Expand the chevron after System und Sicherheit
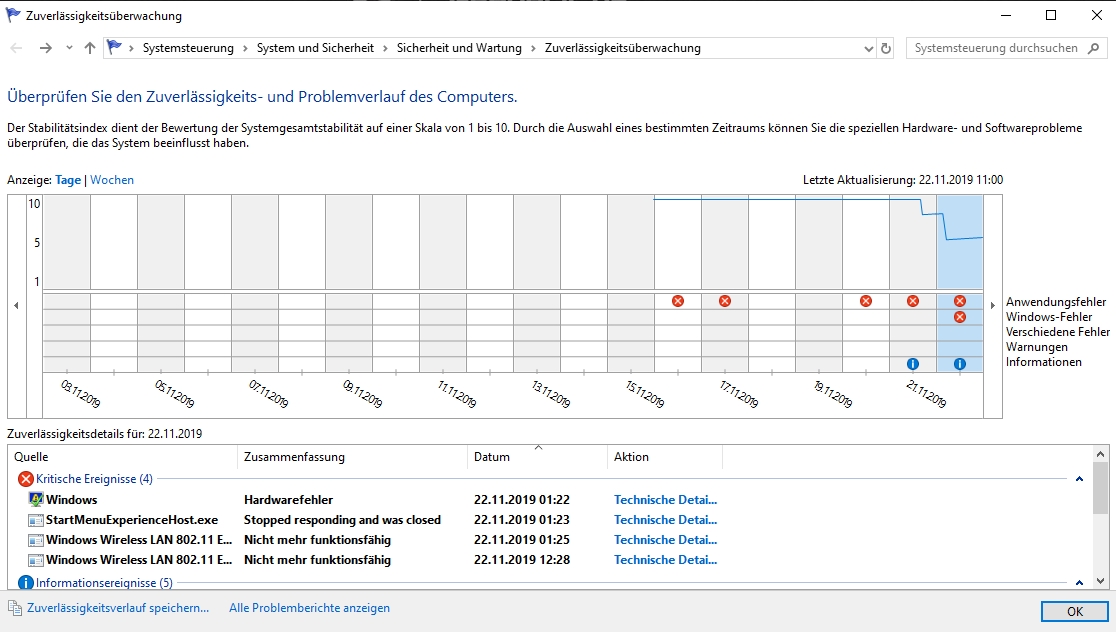Image resolution: width=1116 pixels, height=632 pixels. (x=385, y=48)
